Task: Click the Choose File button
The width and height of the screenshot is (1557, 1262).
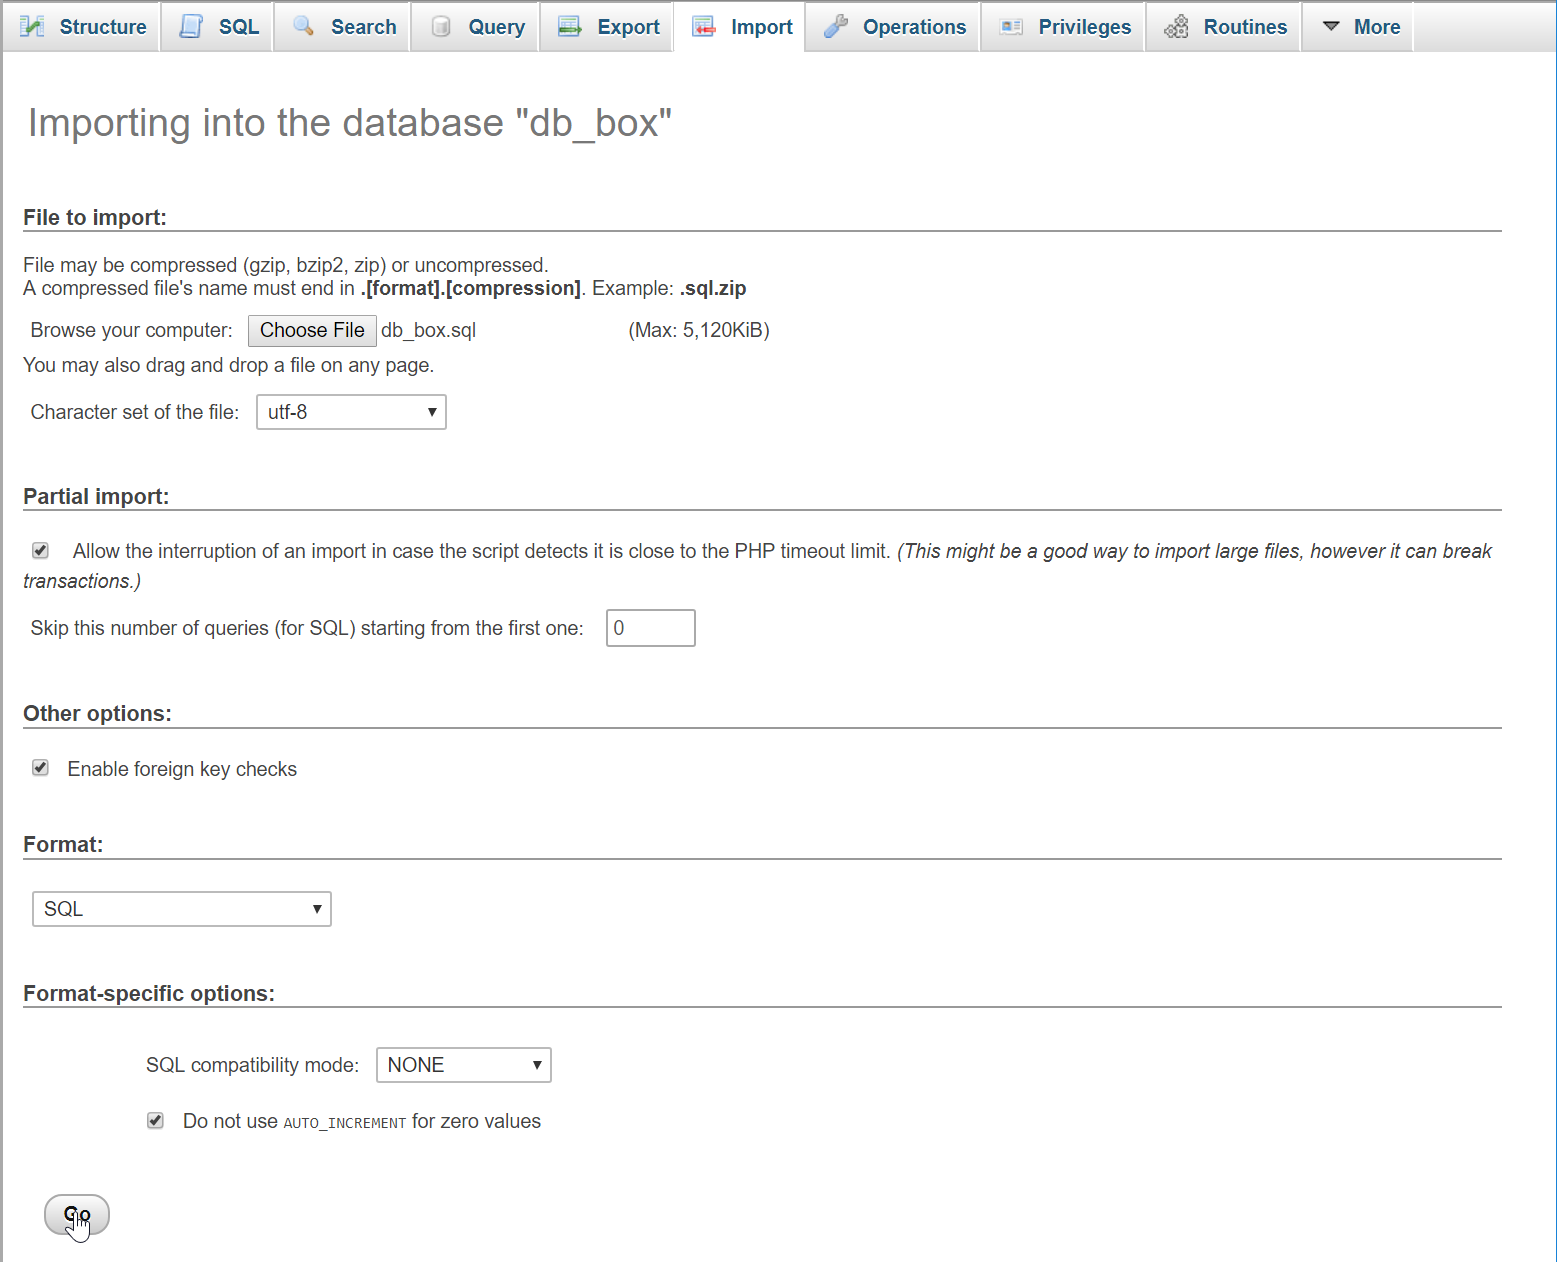Action: pyautogui.click(x=312, y=330)
